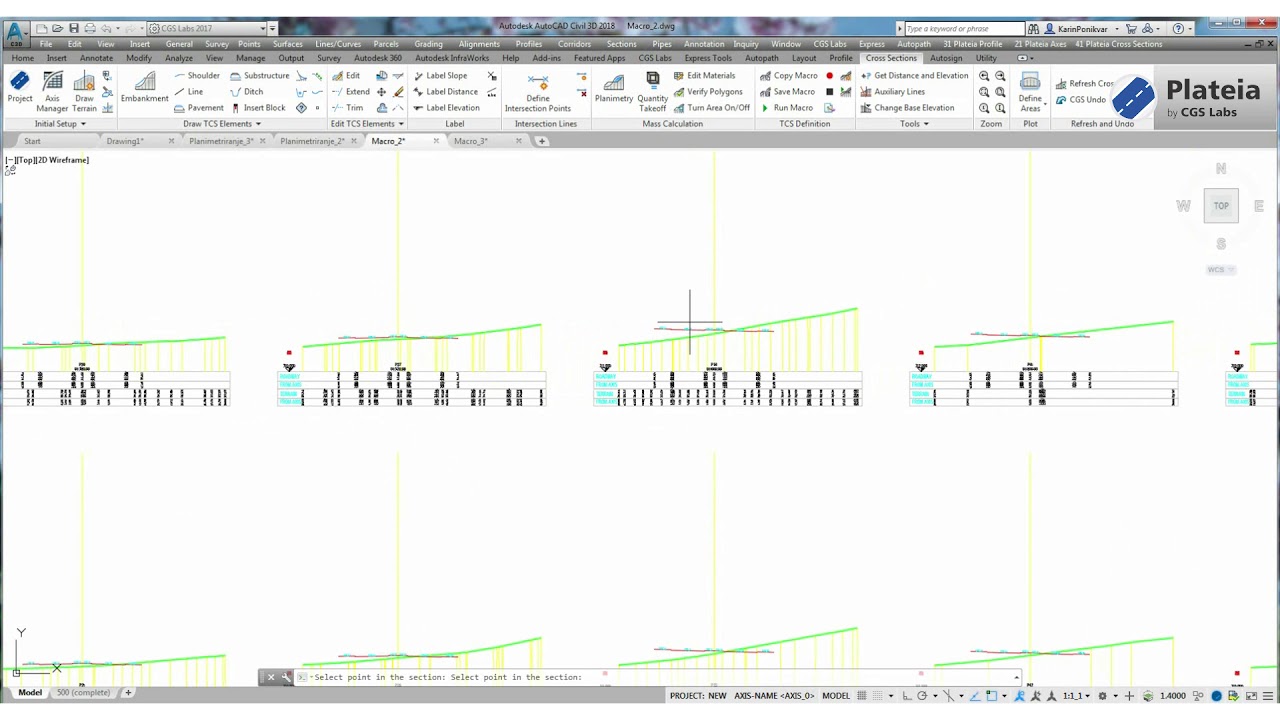
Task: Open Axis Manager
Action: [x=53, y=91]
